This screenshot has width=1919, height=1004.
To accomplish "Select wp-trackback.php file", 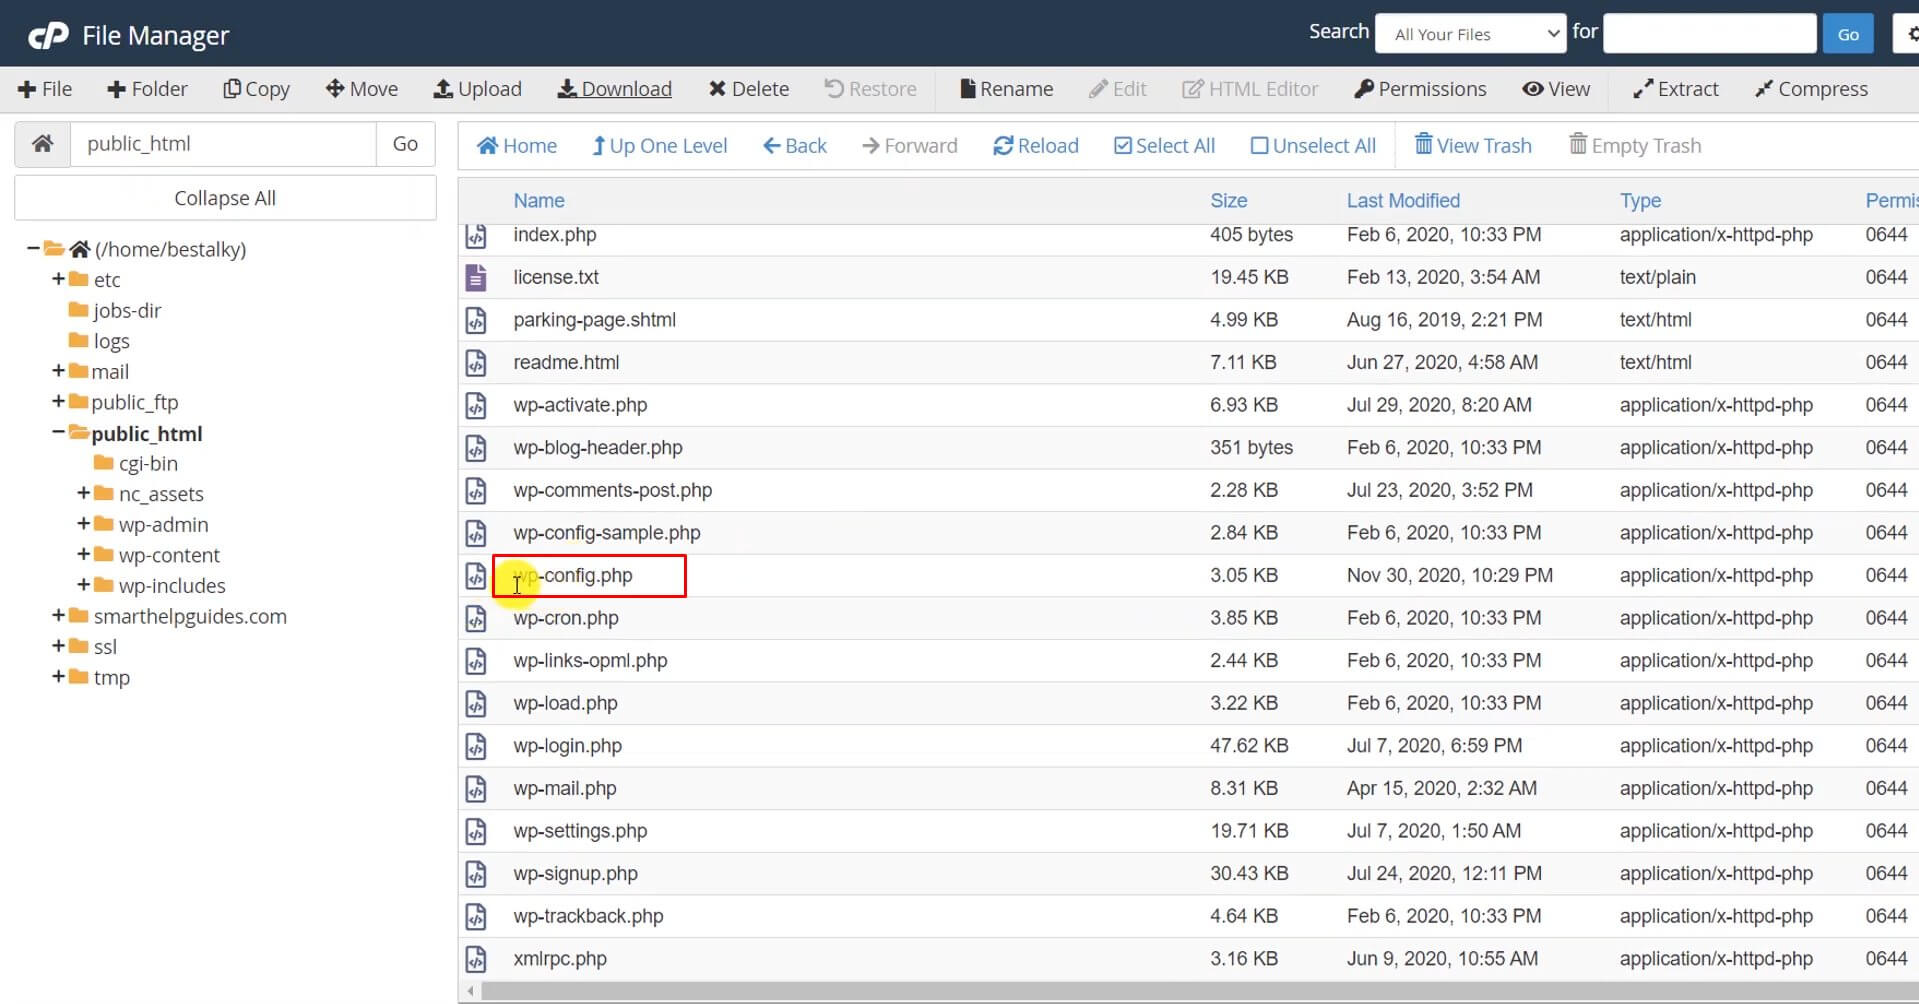I will 588,916.
